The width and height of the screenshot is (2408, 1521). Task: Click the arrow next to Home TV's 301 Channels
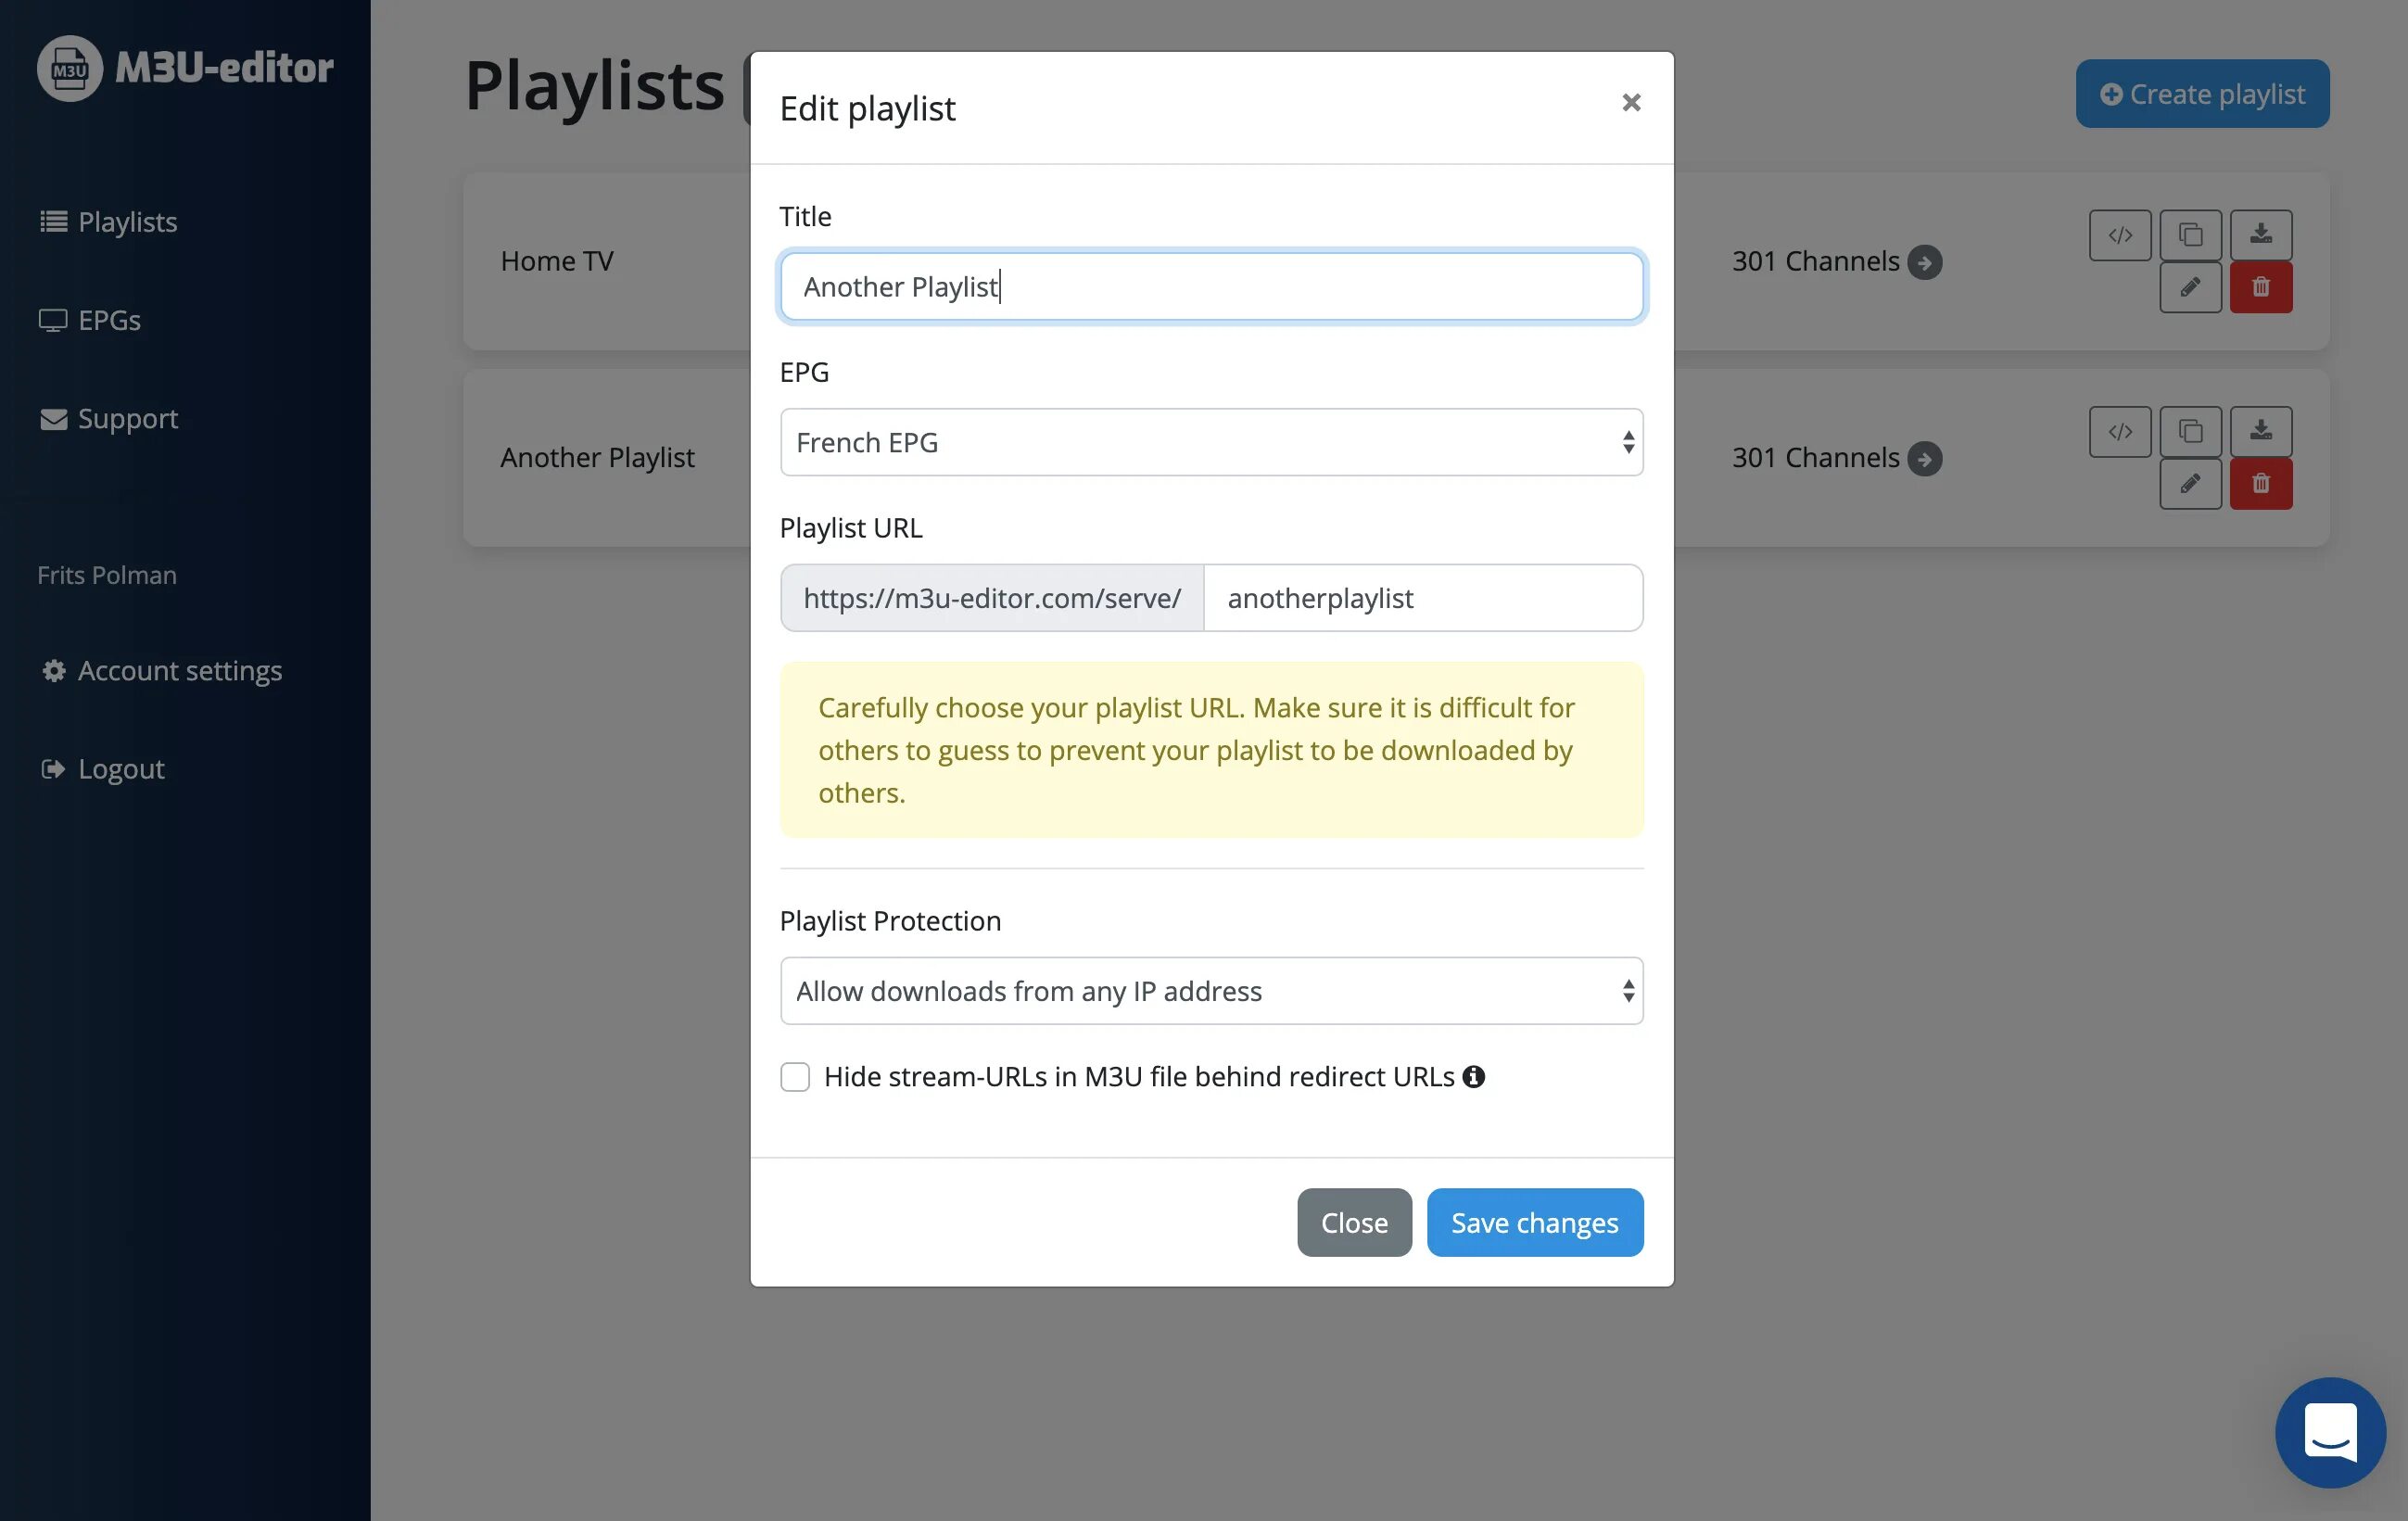(x=1924, y=262)
